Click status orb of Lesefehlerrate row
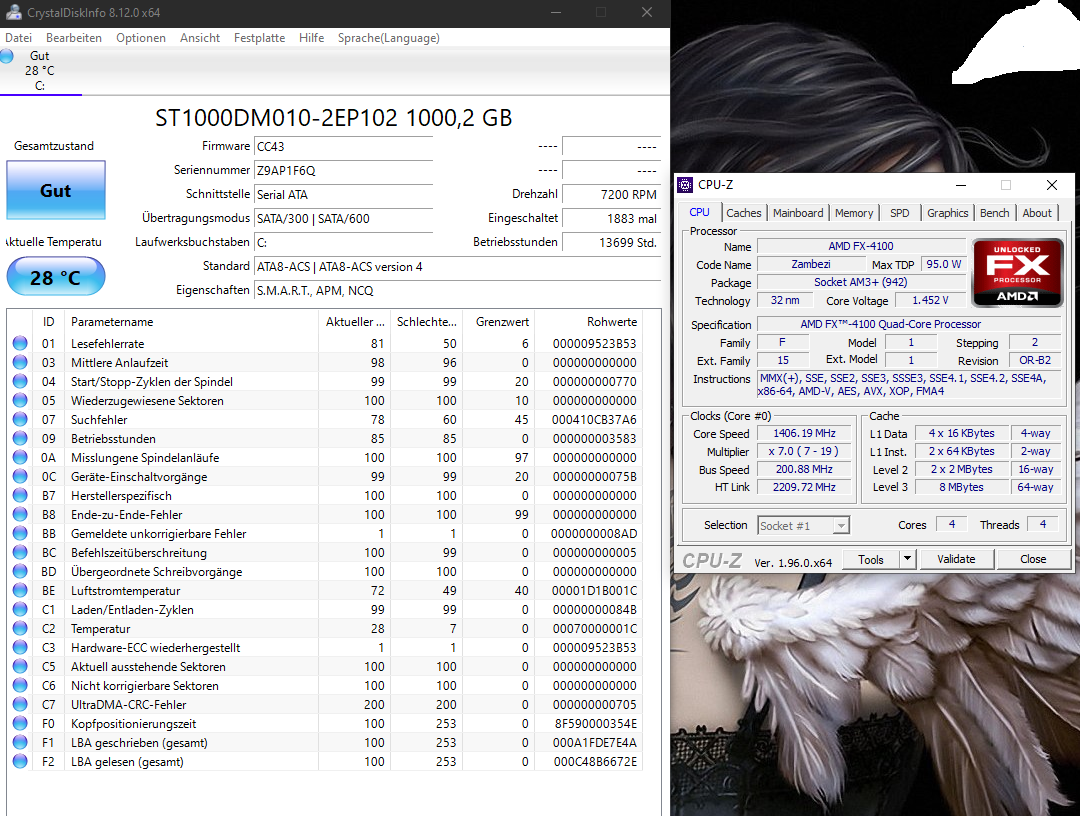This screenshot has width=1080, height=816. (x=20, y=343)
